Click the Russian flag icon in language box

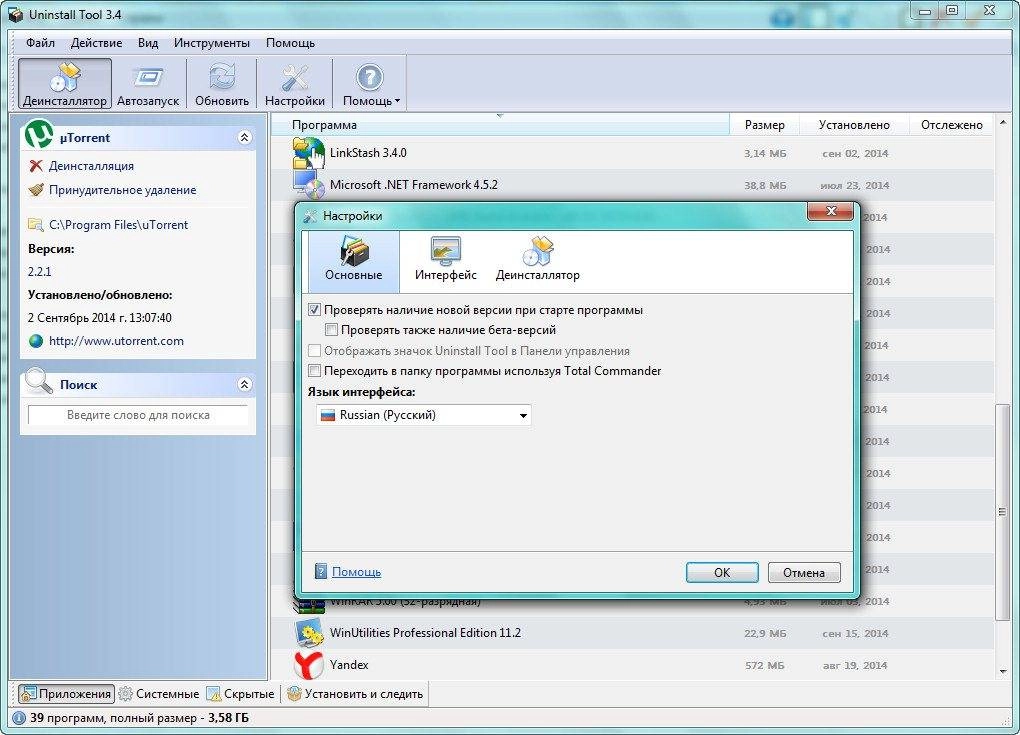[328, 415]
